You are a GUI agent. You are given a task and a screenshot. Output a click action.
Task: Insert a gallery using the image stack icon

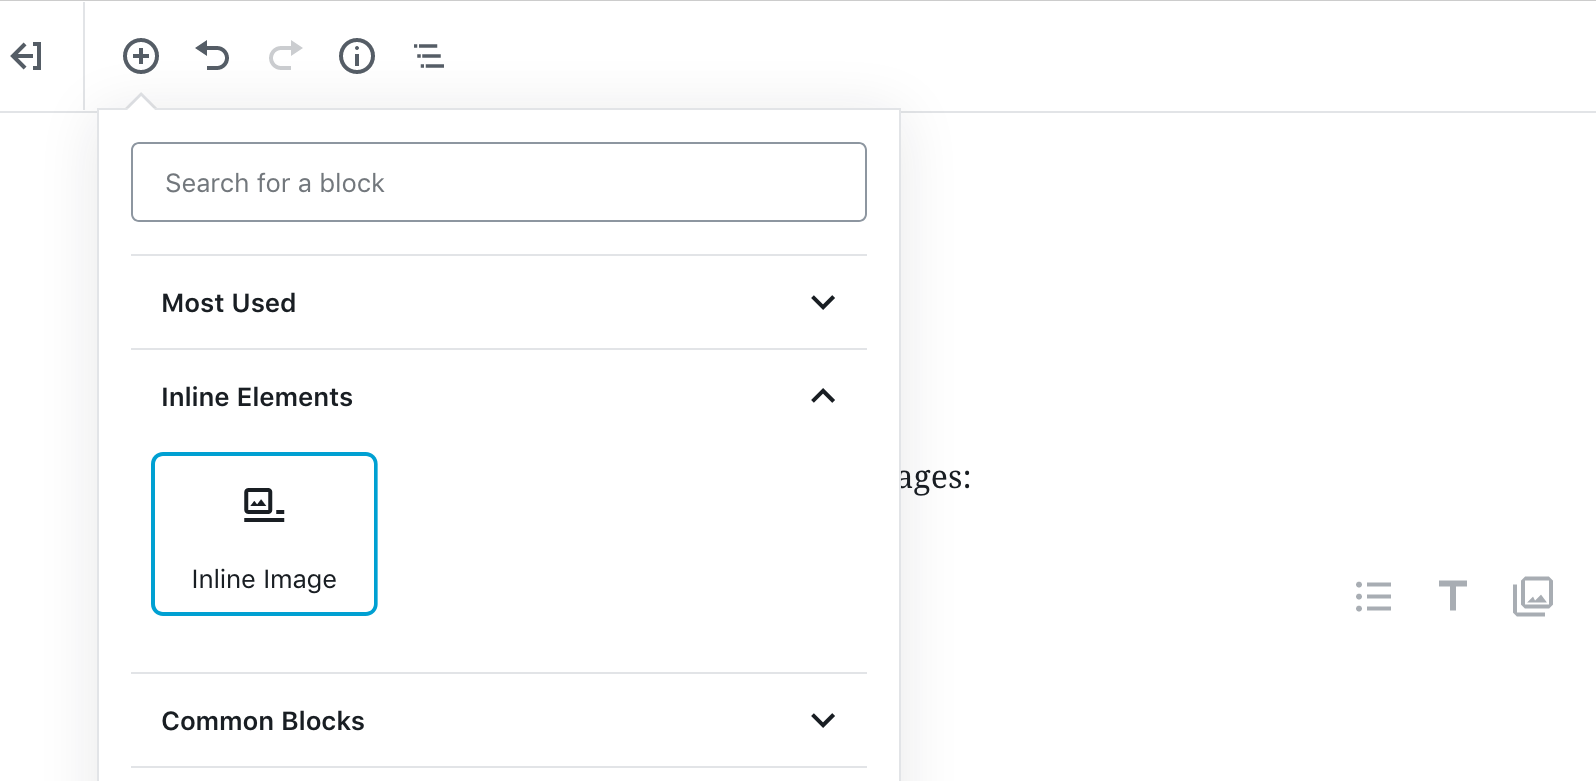point(1532,595)
